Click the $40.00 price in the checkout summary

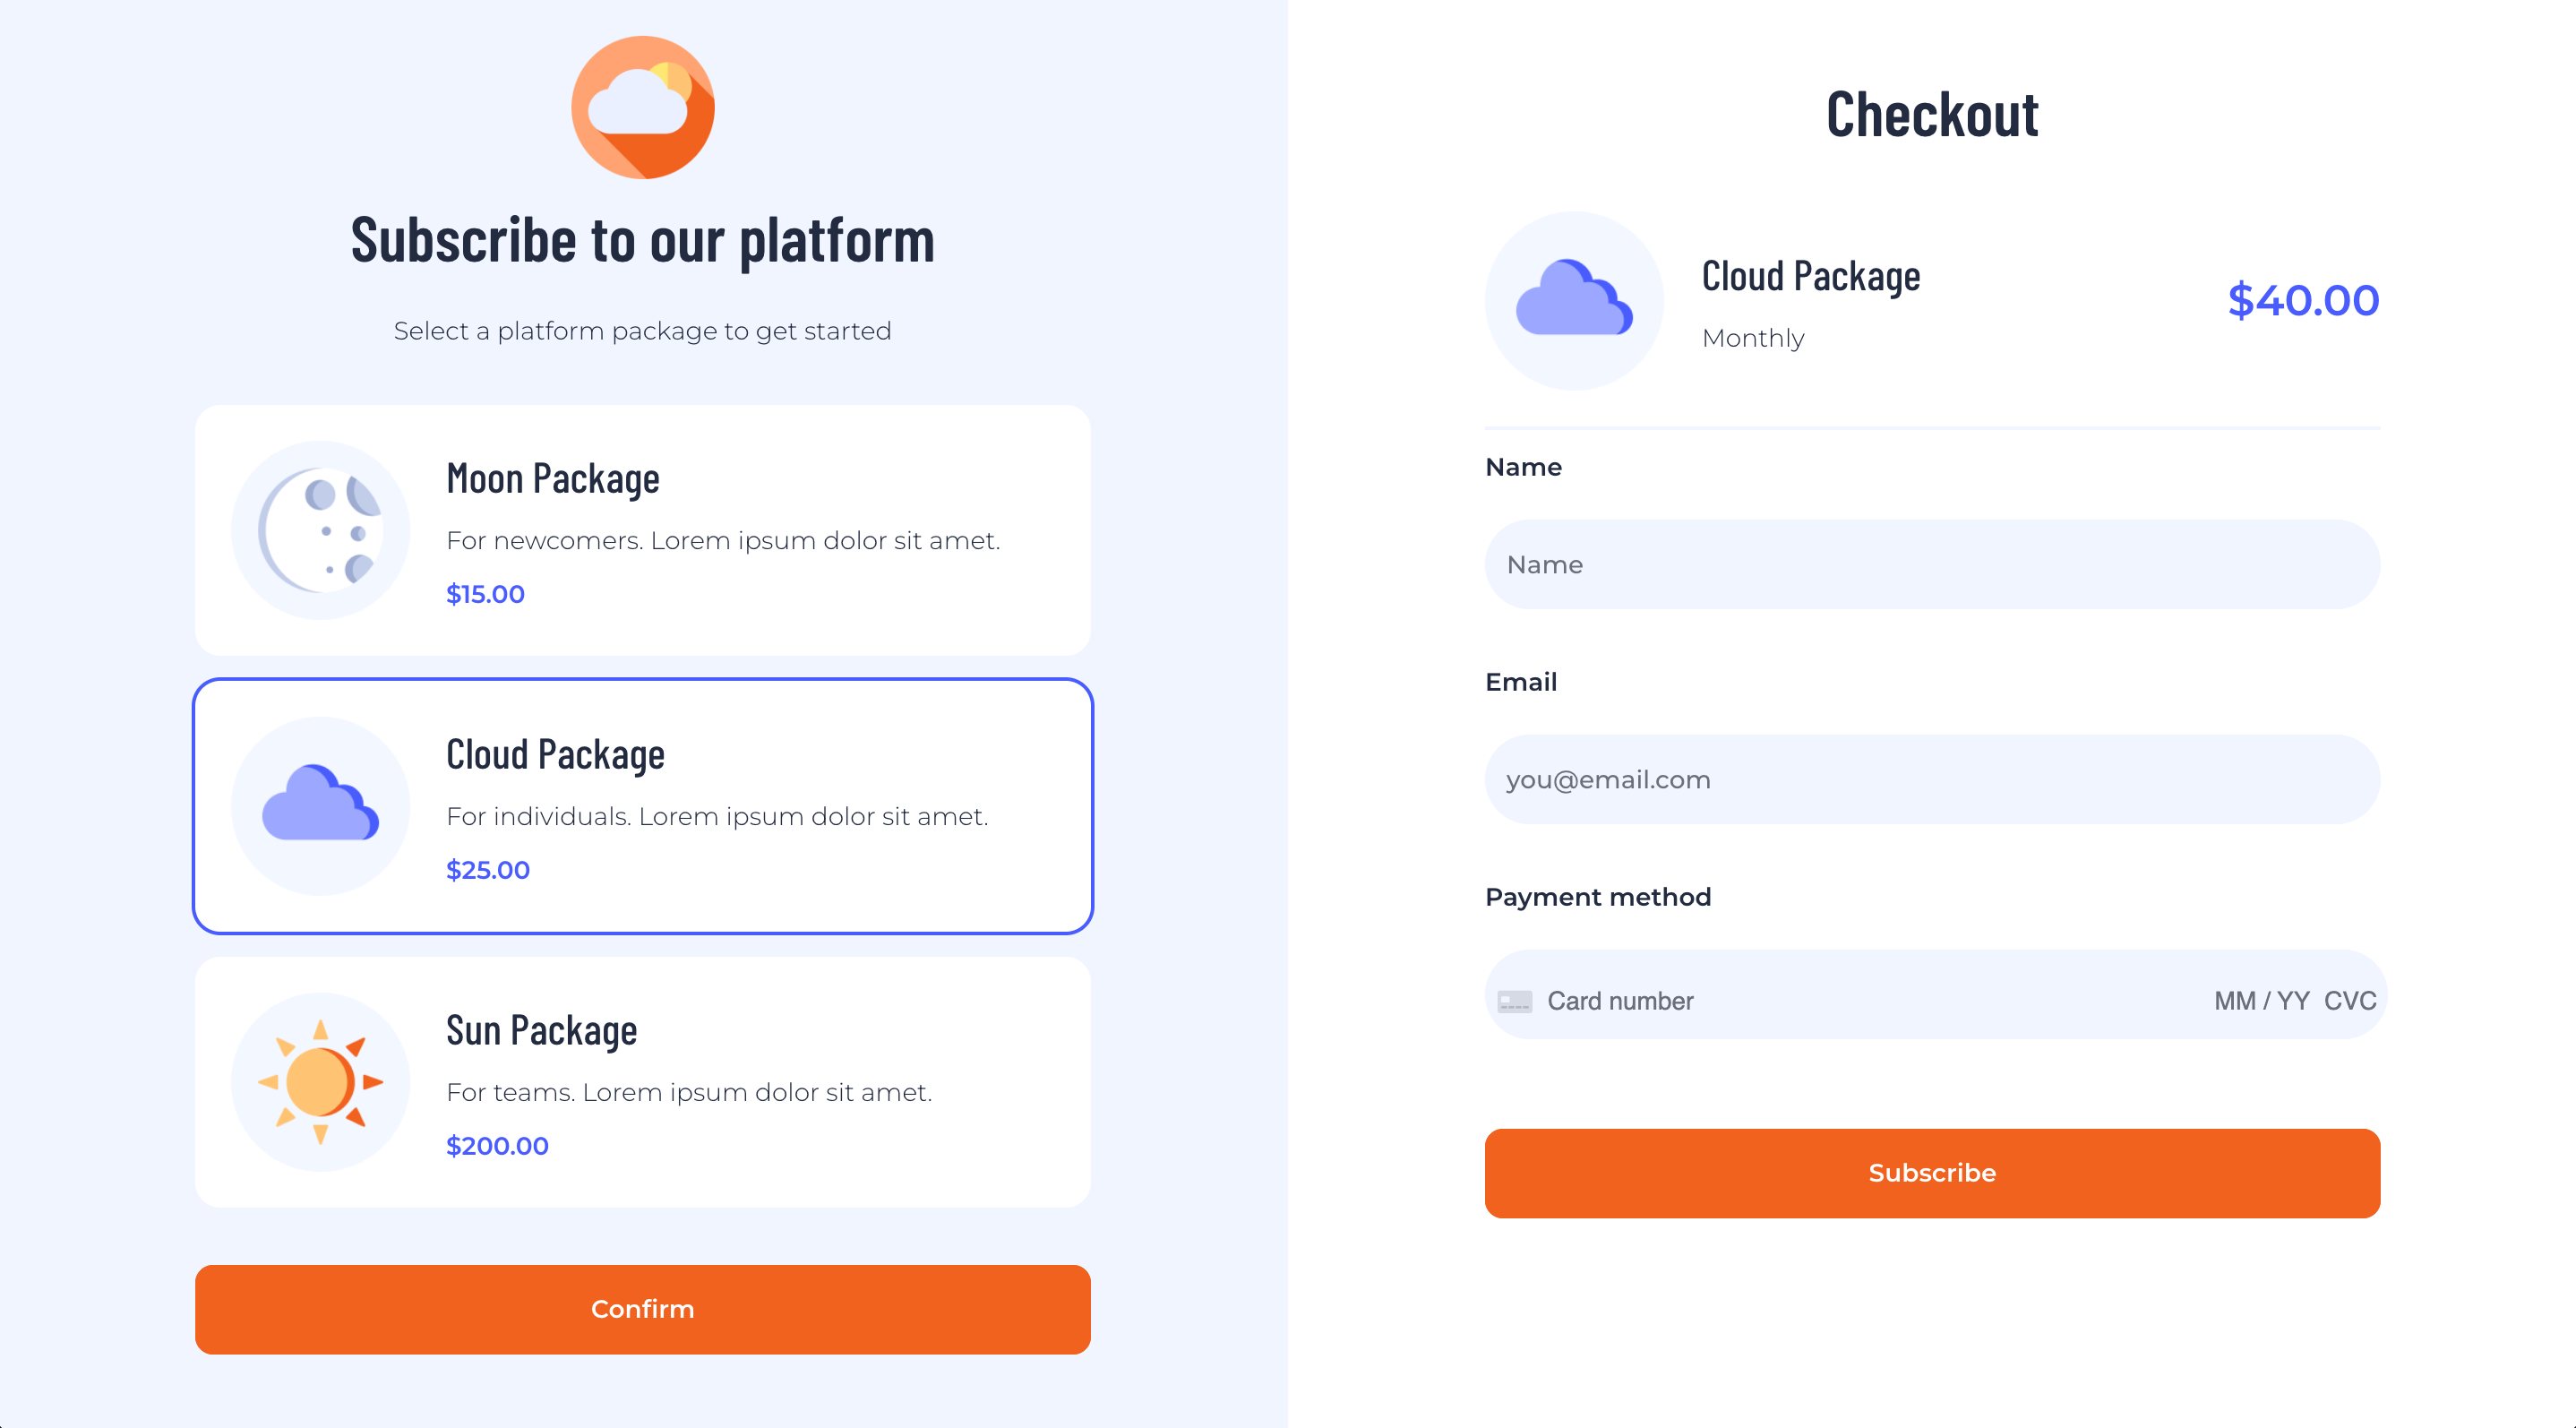(x=2302, y=301)
